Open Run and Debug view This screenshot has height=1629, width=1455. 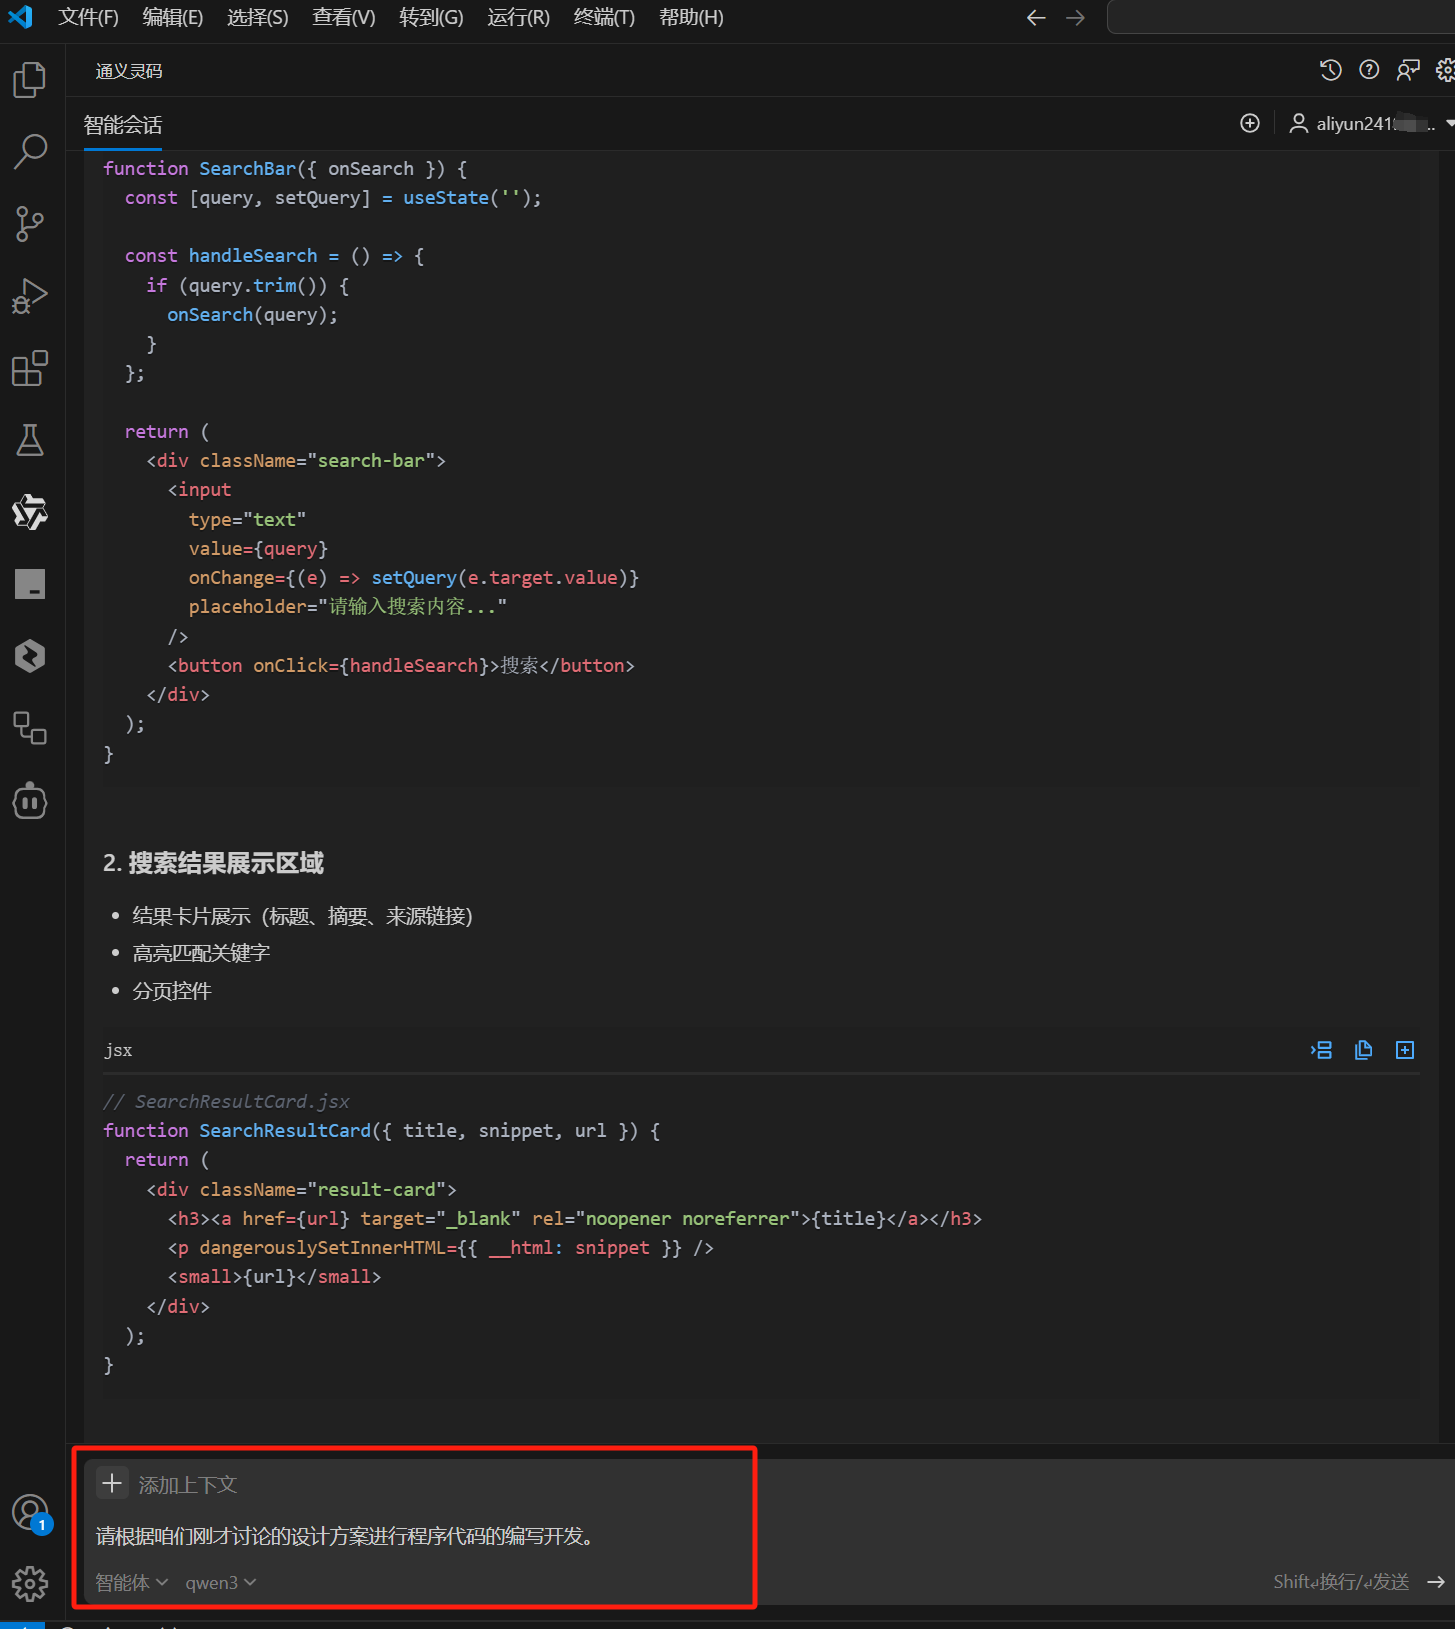(30, 296)
